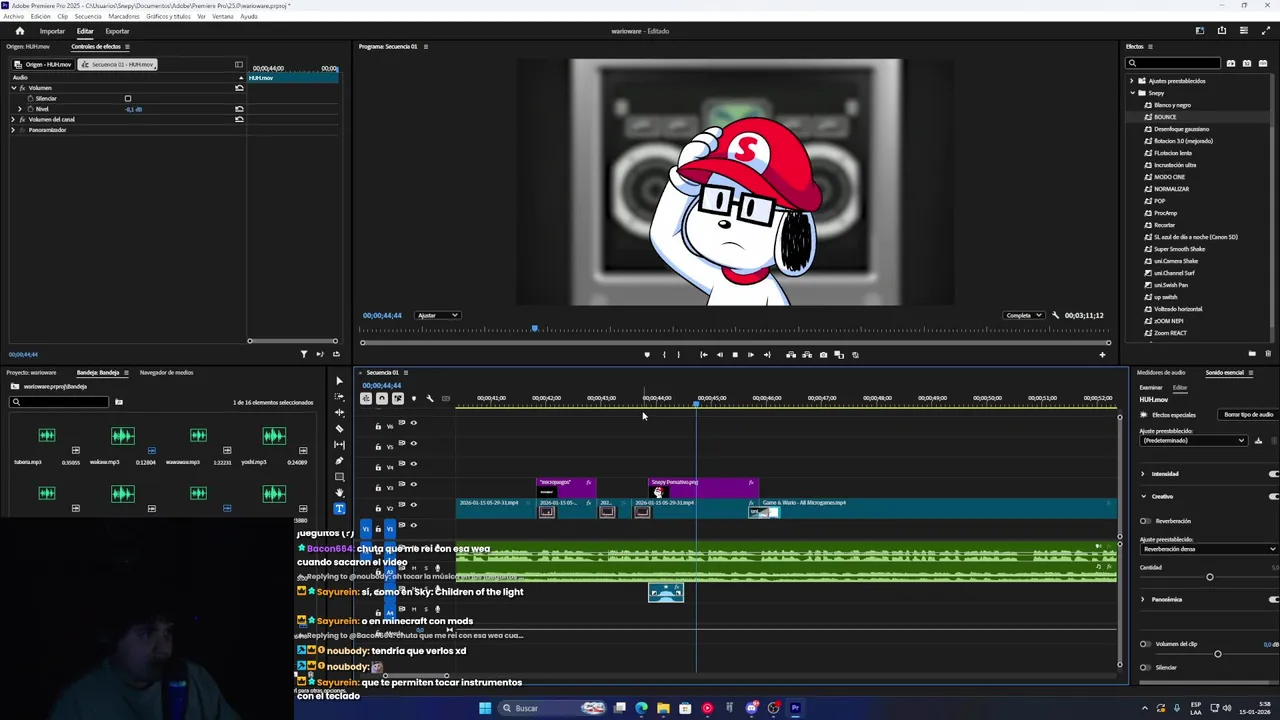The image size is (1280, 720).
Task: Toggle Linked Selection in timeline header
Action: (x=398, y=399)
